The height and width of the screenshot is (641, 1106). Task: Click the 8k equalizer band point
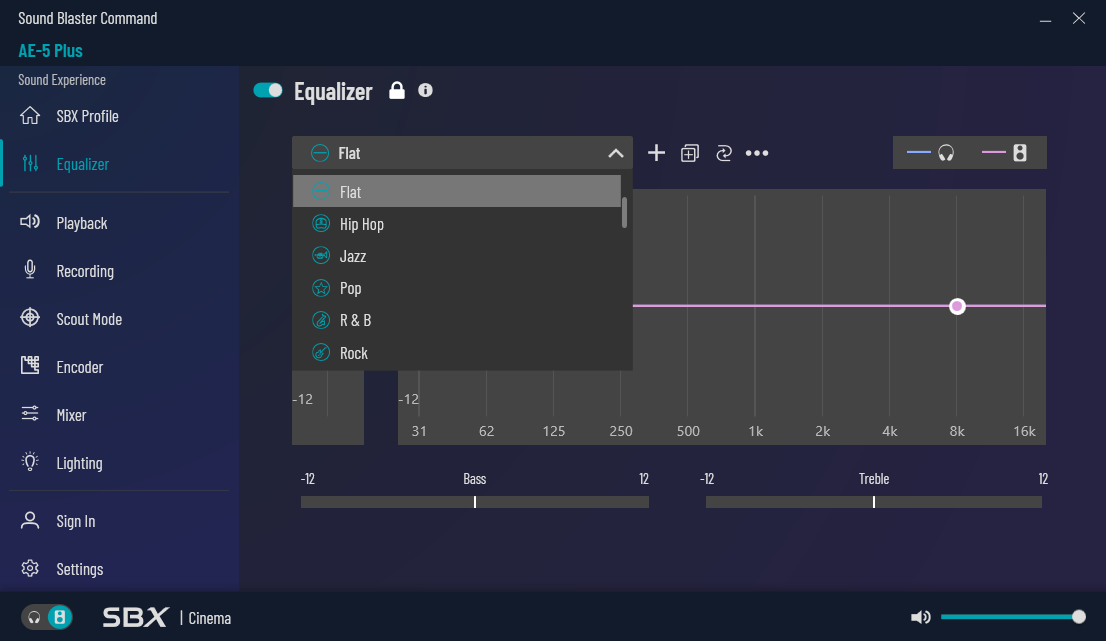pyautogui.click(x=957, y=306)
